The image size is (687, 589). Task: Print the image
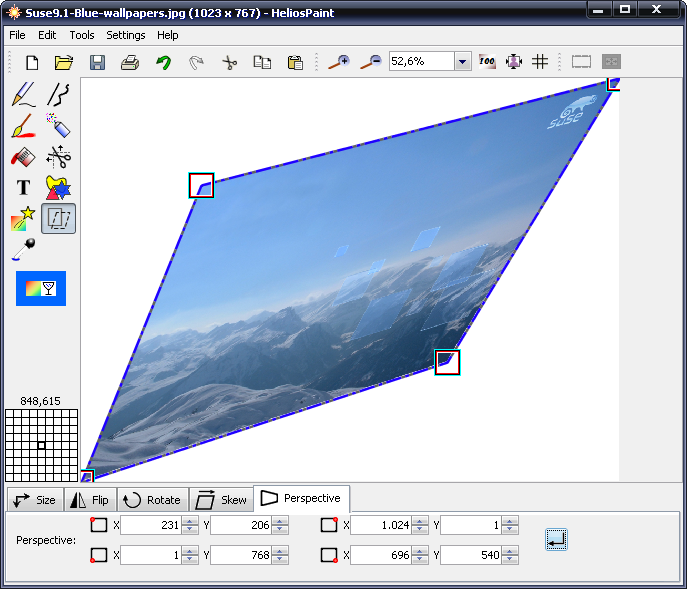pyautogui.click(x=130, y=62)
